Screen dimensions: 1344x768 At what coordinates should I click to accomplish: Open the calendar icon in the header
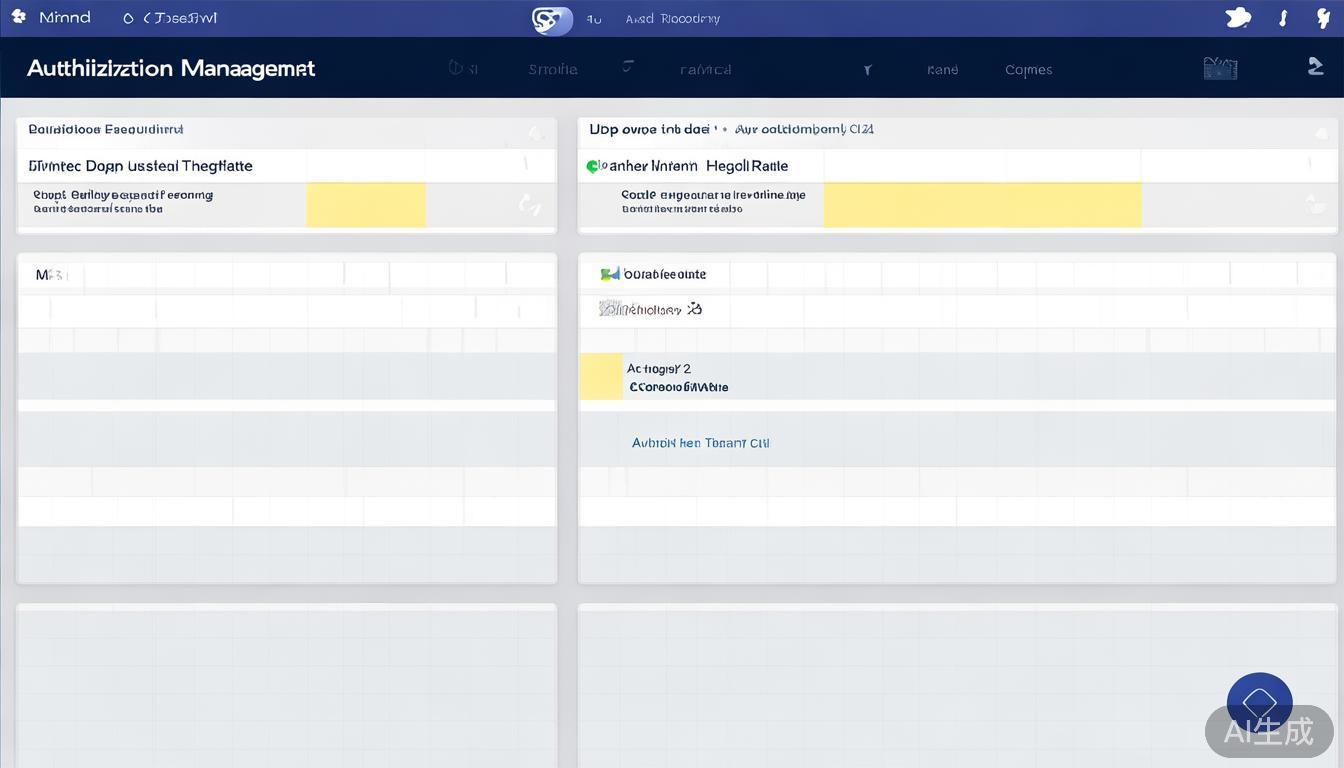(x=1219, y=68)
